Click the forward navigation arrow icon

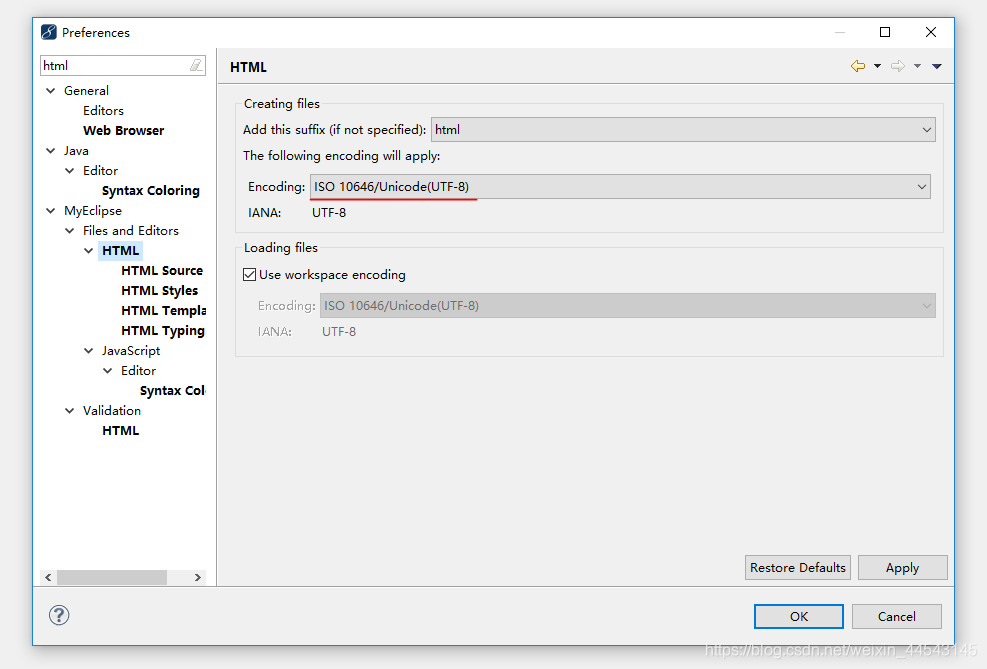tap(898, 66)
